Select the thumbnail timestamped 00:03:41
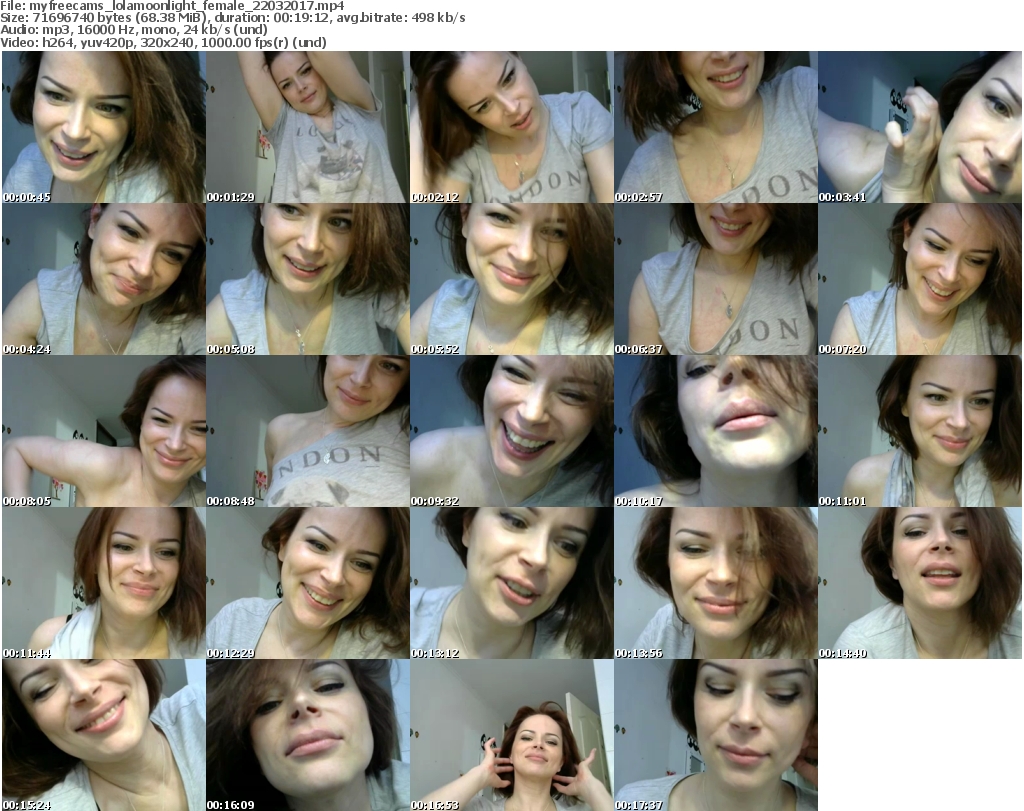1024x811 pixels. coord(920,127)
